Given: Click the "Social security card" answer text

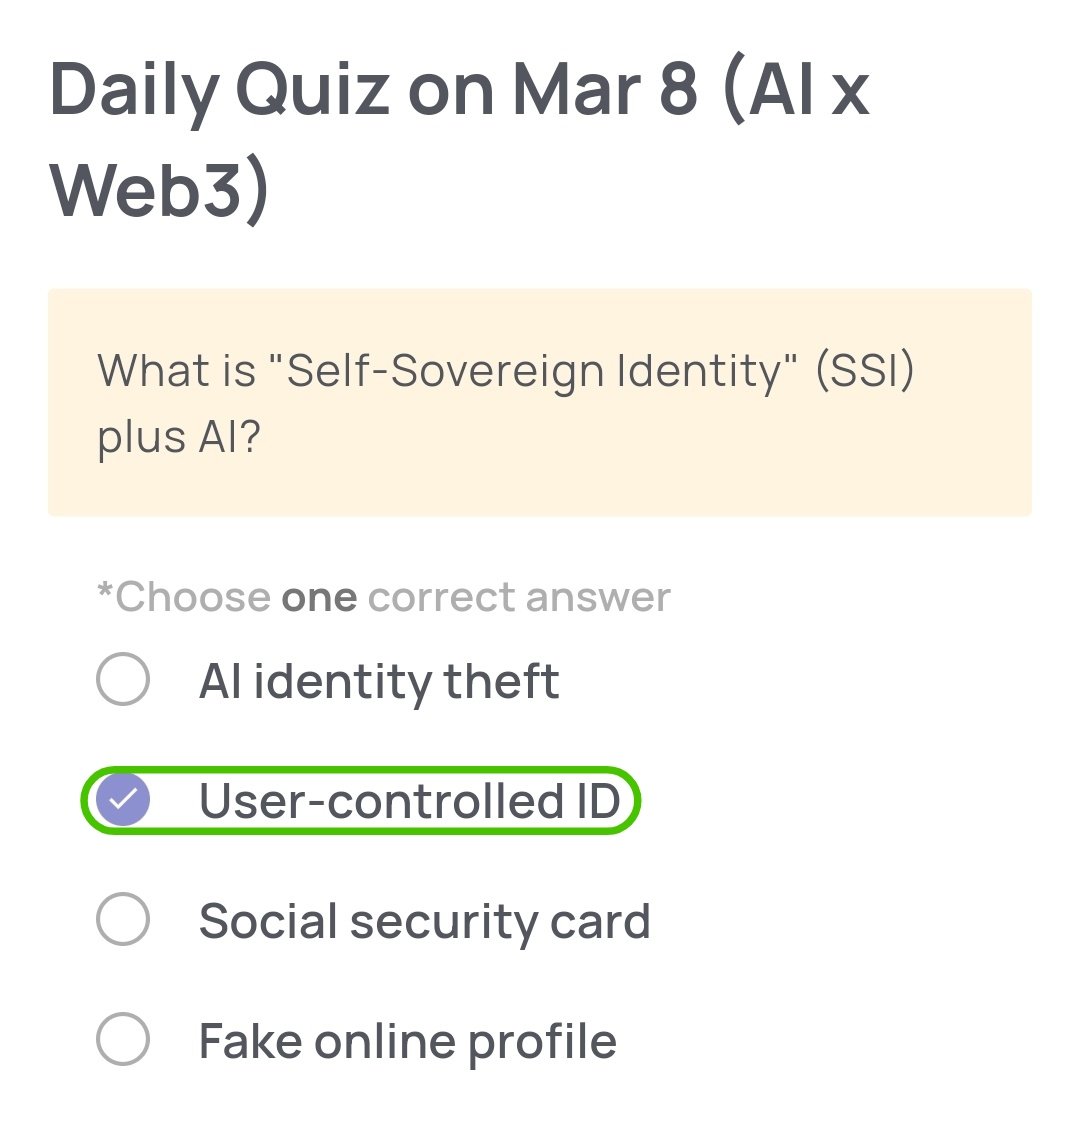Looking at the screenshot, I should pyautogui.click(x=424, y=921).
